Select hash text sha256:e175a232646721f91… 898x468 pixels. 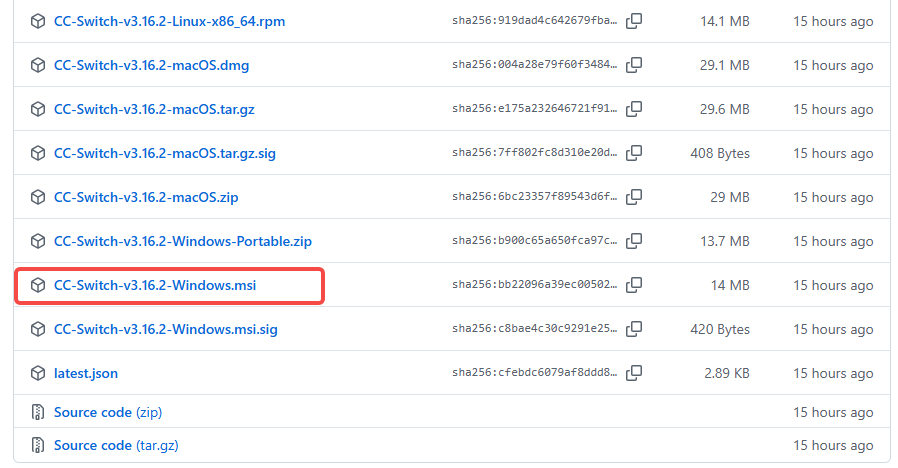click(534, 108)
